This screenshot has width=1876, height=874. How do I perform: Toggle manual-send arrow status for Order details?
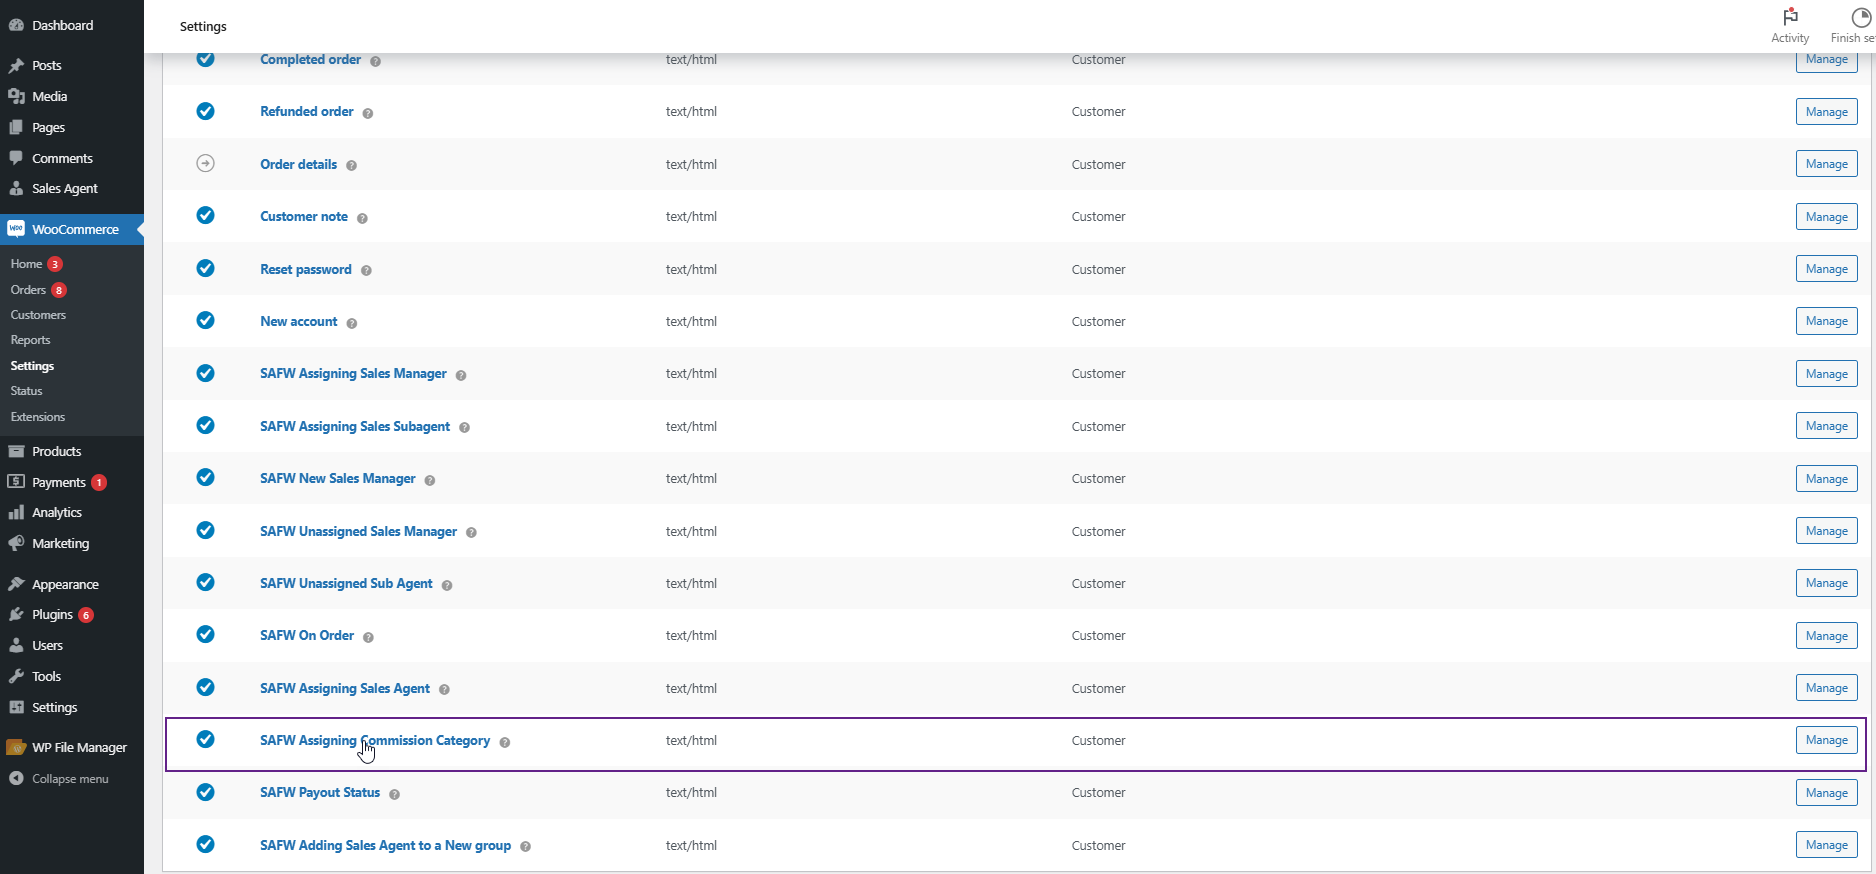pos(205,163)
